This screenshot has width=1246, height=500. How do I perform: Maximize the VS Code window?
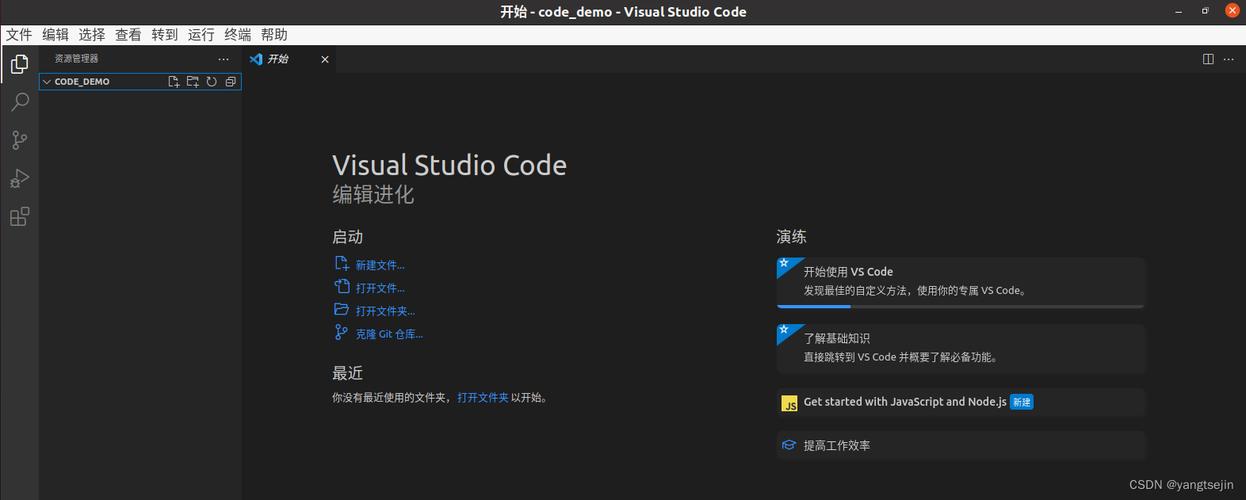pos(1205,11)
